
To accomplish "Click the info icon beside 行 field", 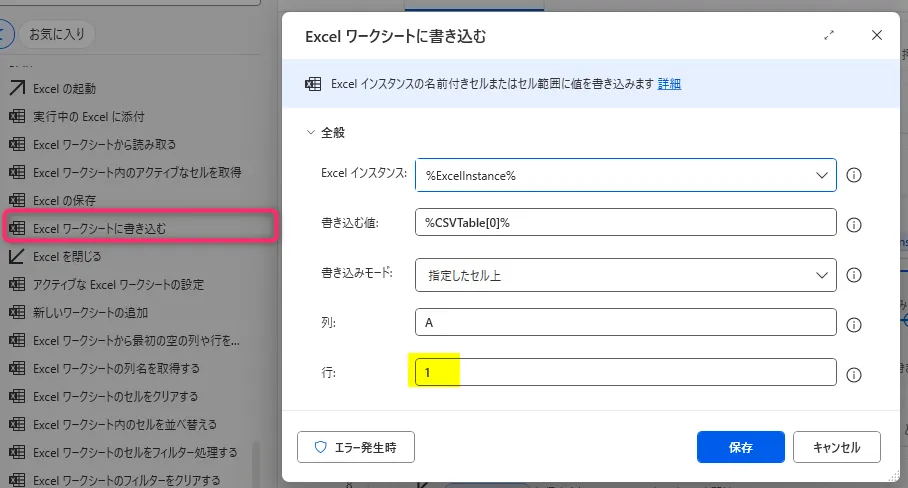I will point(854,374).
